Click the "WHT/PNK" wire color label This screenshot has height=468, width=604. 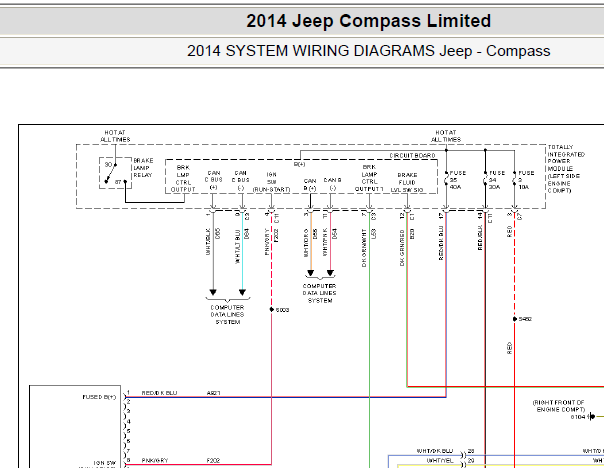point(325,242)
